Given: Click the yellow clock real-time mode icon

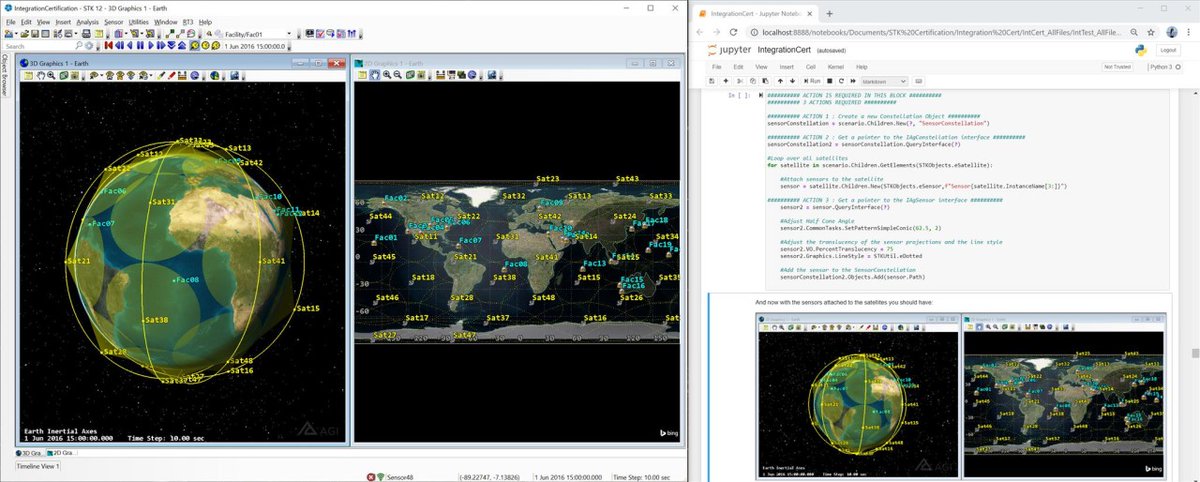Looking at the screenshot, I should (206, 46).
